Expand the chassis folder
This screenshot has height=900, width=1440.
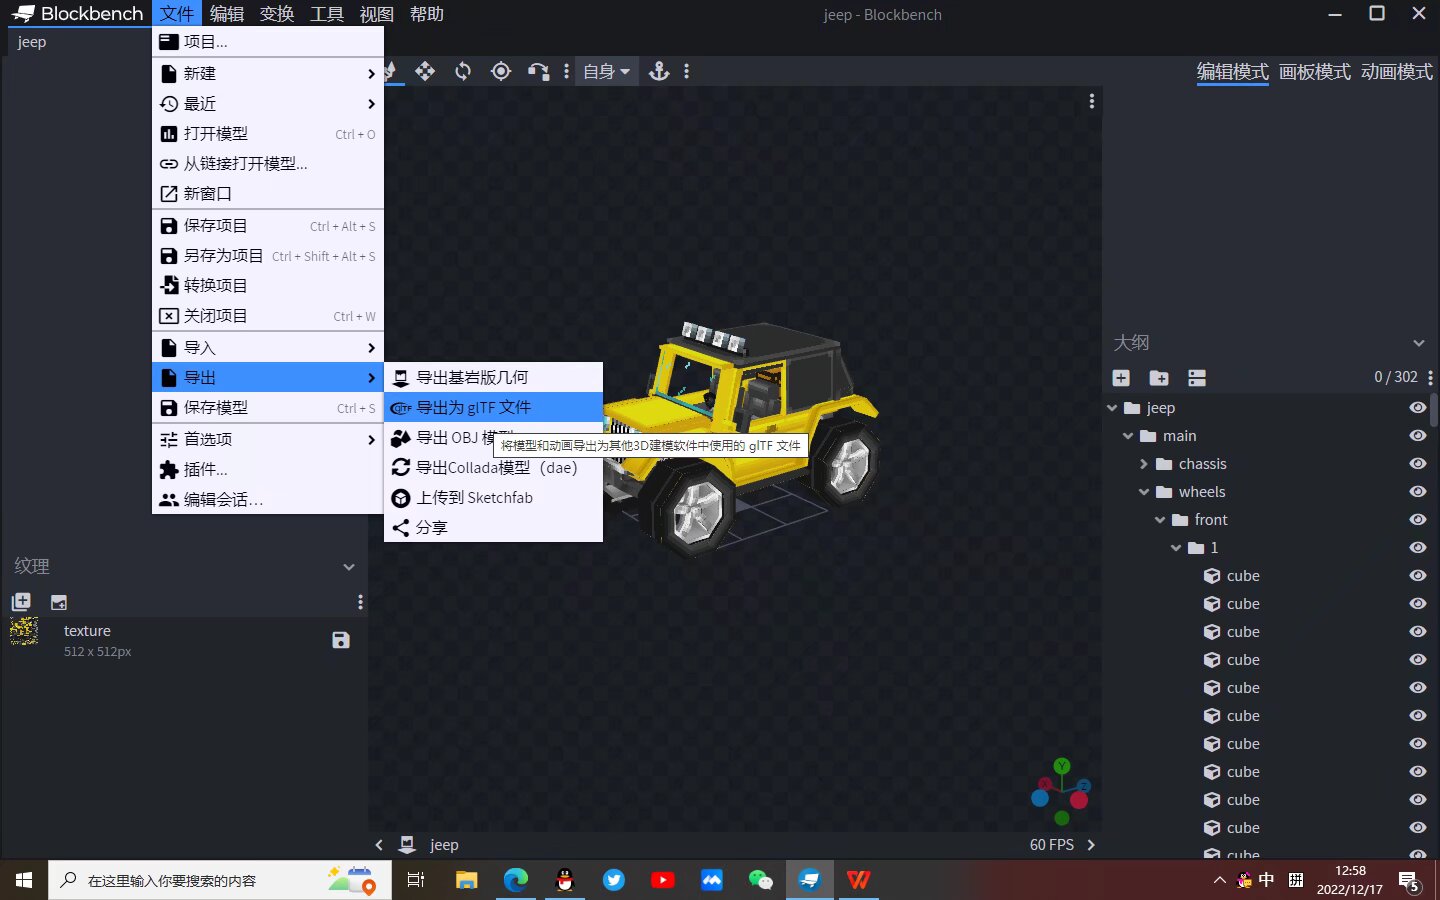pyautogui.click(x=1144, y=464)
